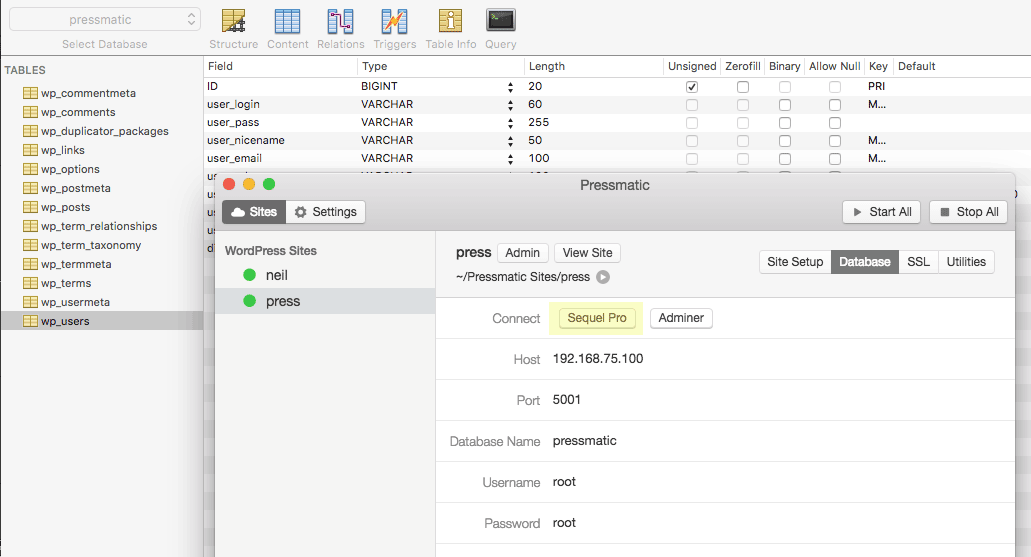The image size is (1031, 557).
Task: Open the SSL tab
Action: click(x=919, y=262)
